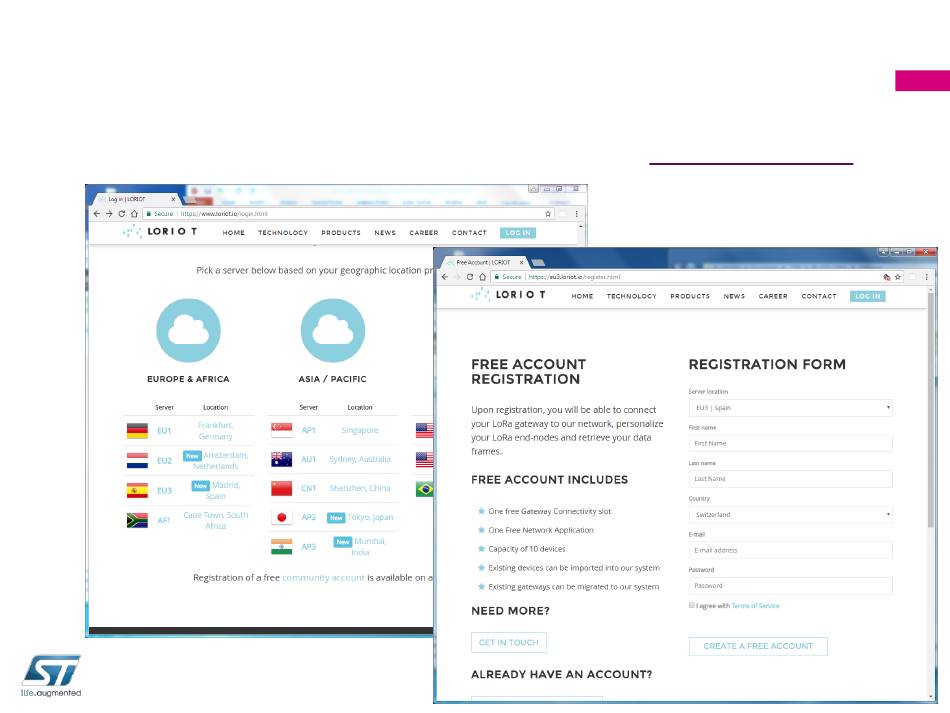Click the Asia / Pacific cloud icon
Image resolution: width=950 pixels, height=713 pixels.
coord(333,330)
